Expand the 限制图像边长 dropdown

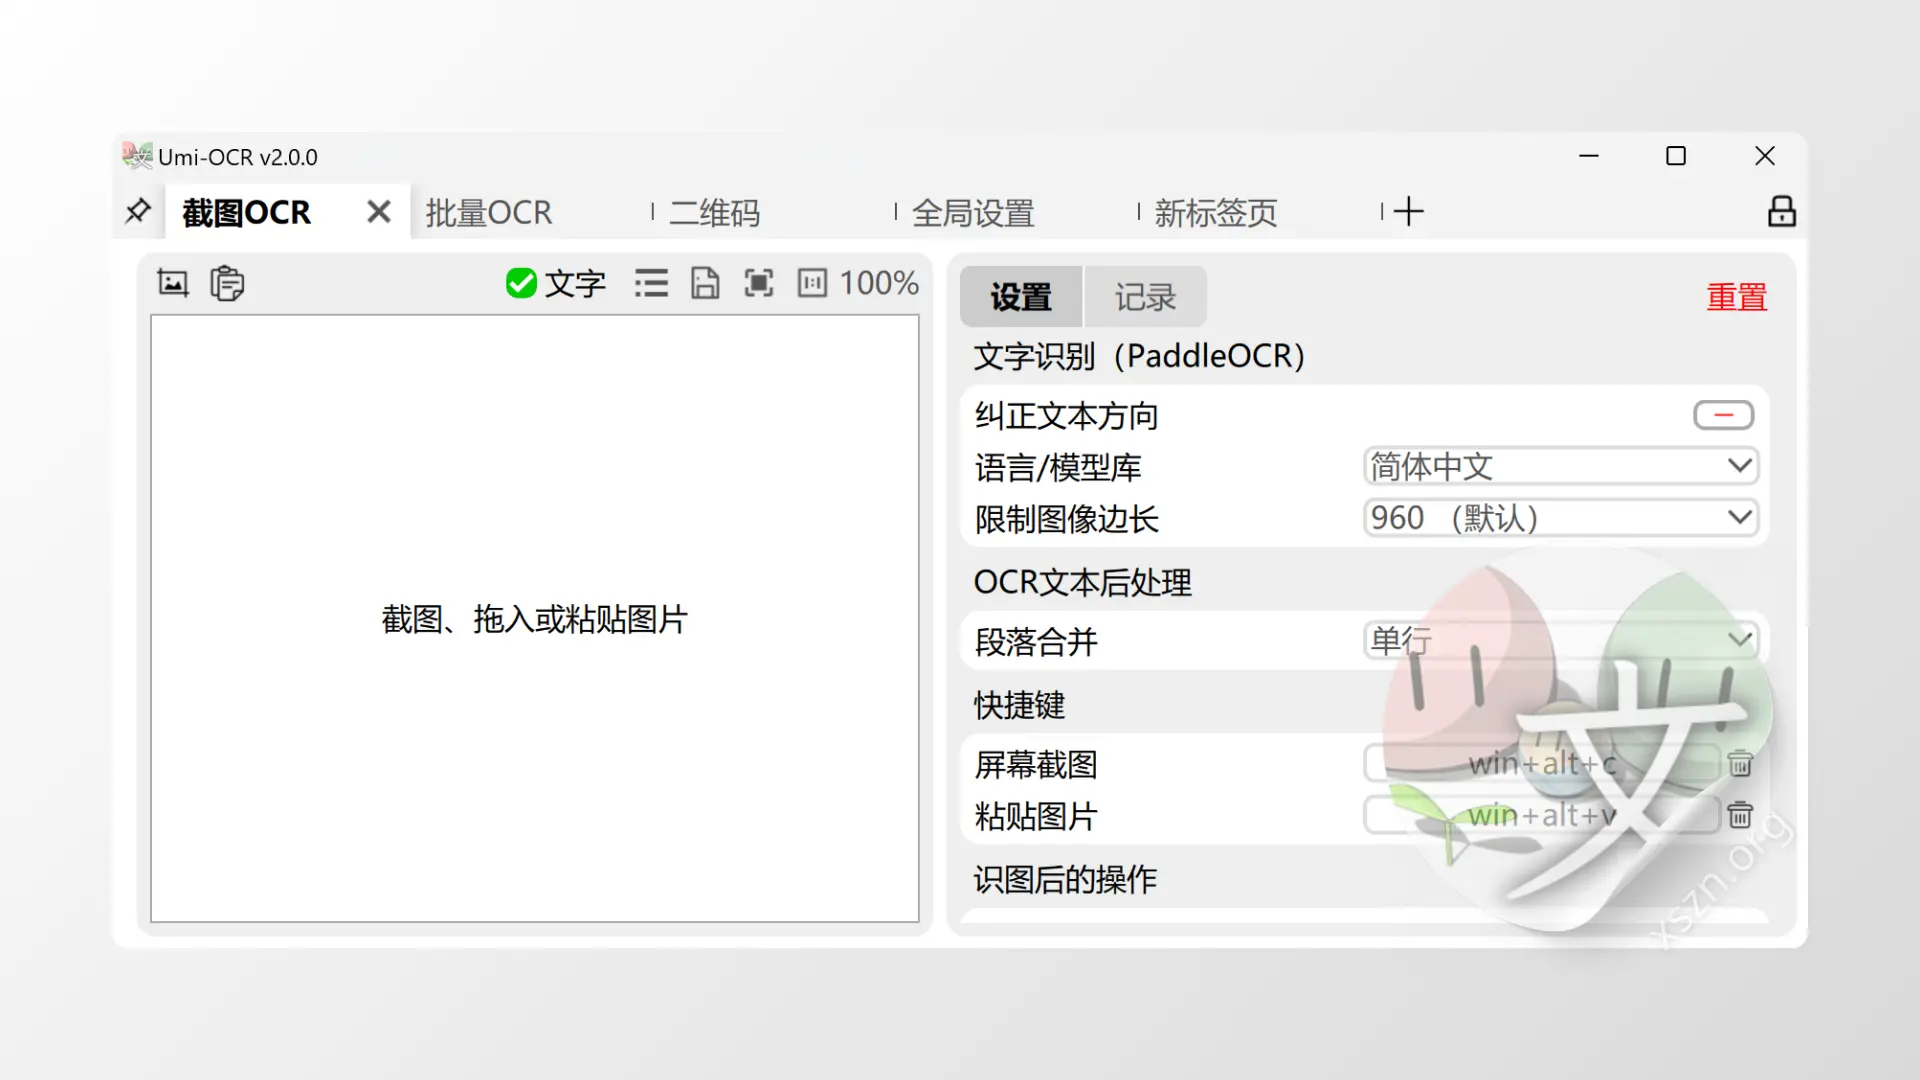click(x=1560, y=517)
